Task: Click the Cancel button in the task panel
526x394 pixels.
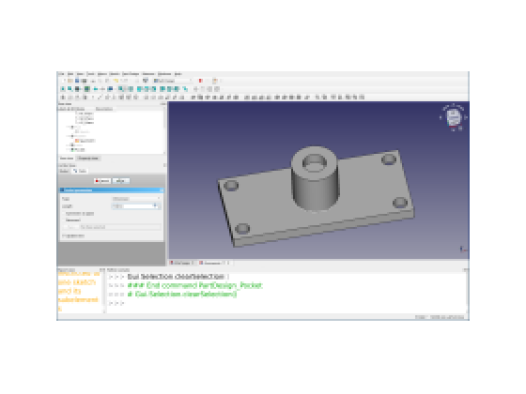Action: (x=102, y=181)
